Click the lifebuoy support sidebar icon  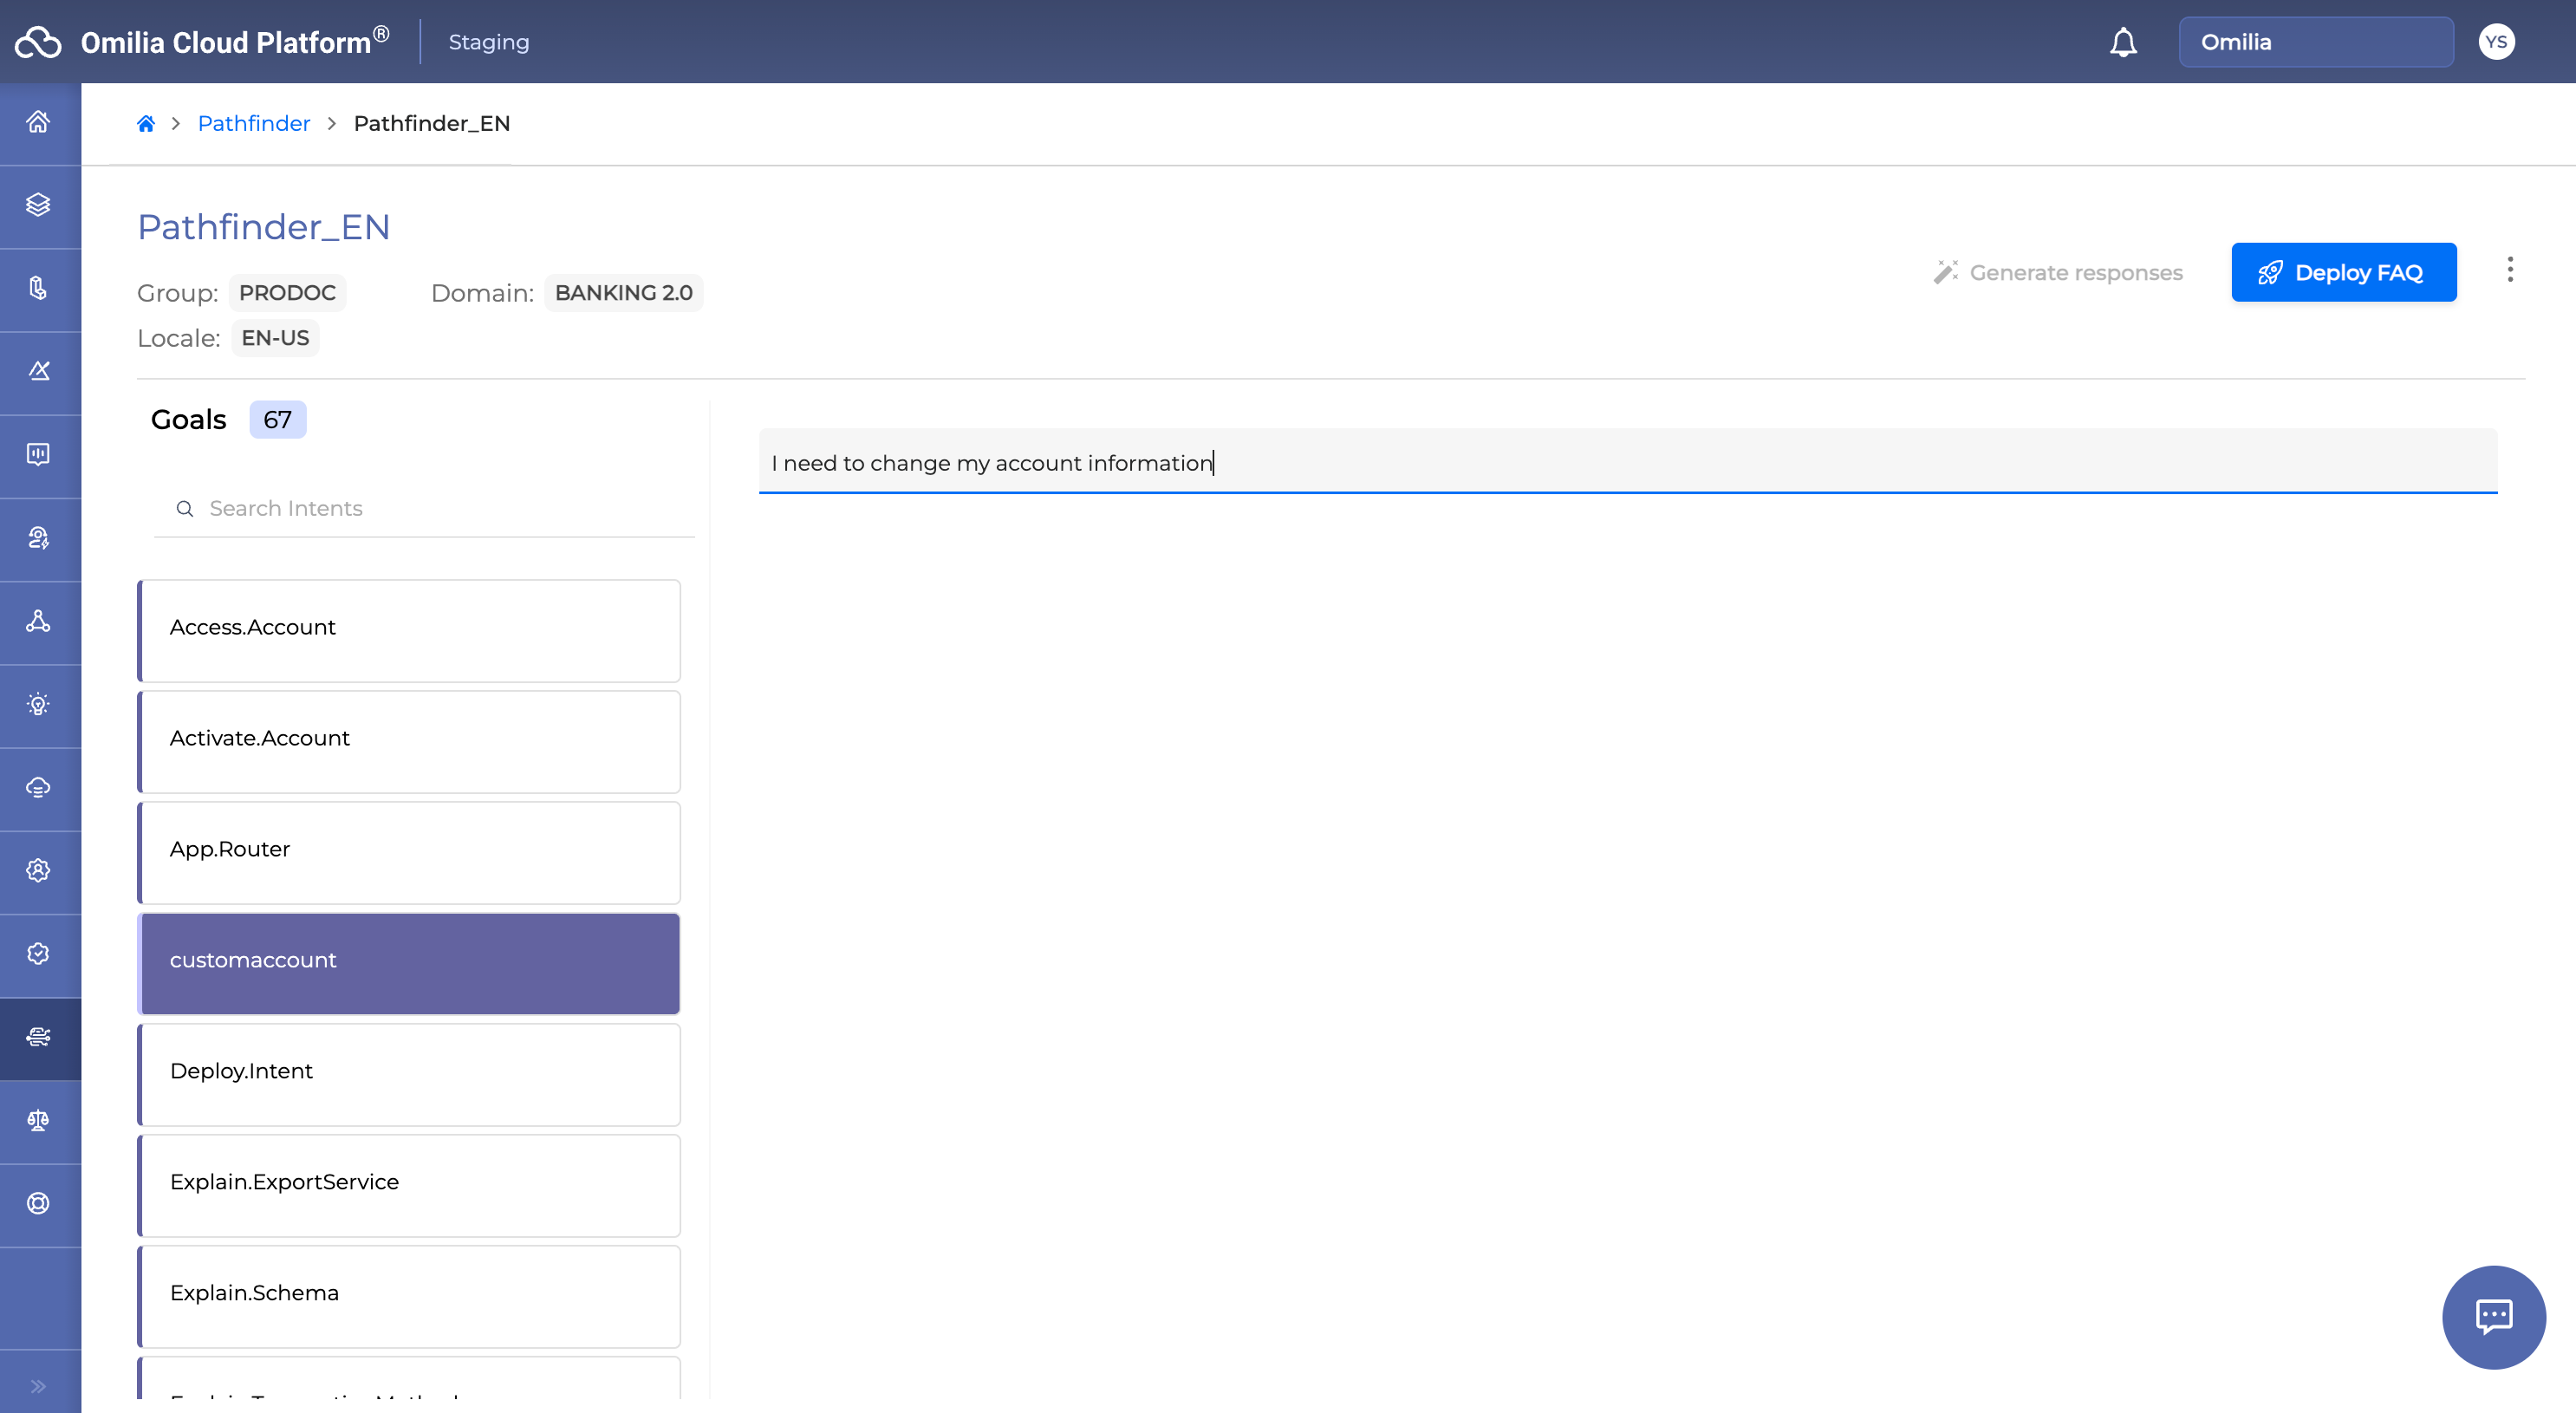pos(38,1203)
